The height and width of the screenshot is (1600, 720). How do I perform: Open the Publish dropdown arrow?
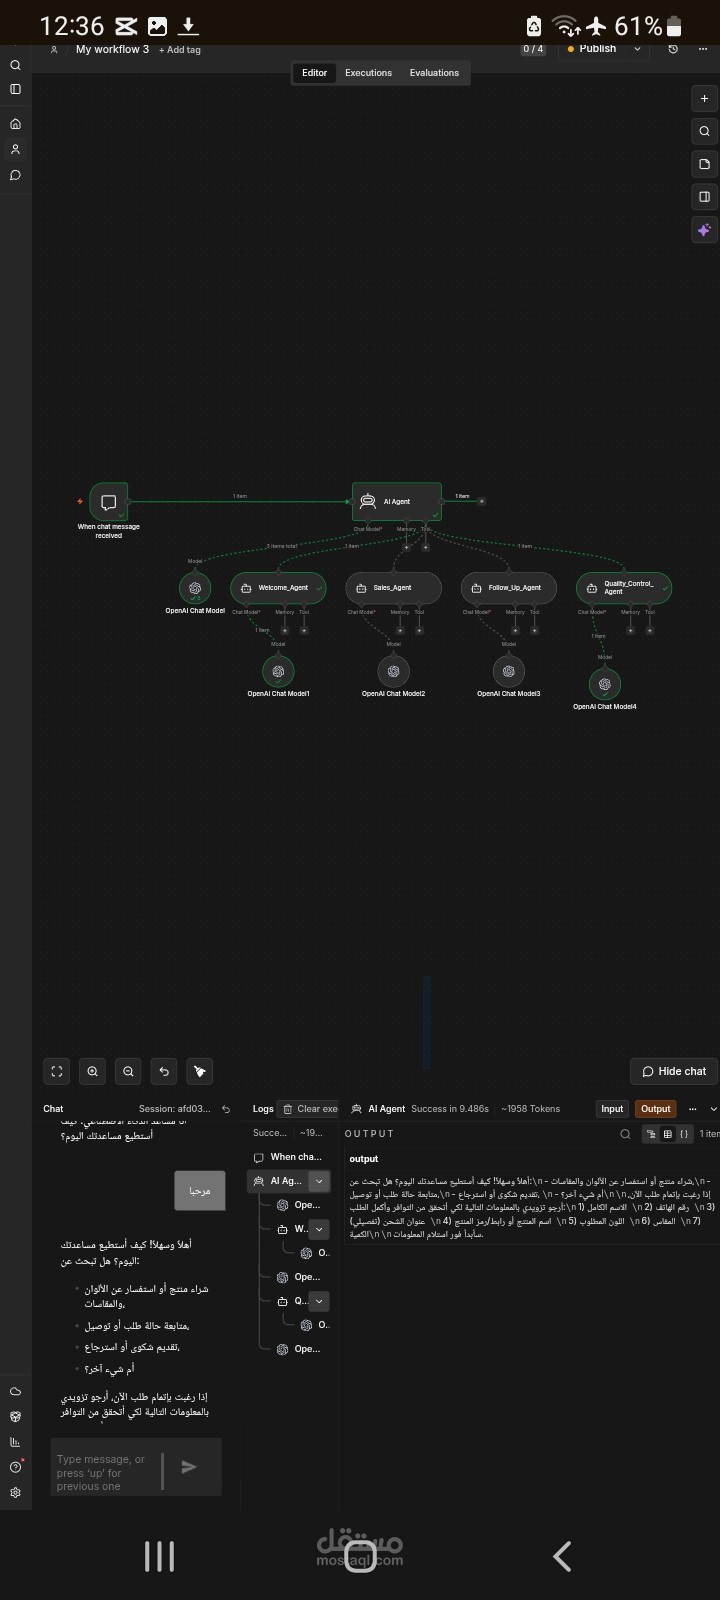(638, 48)
